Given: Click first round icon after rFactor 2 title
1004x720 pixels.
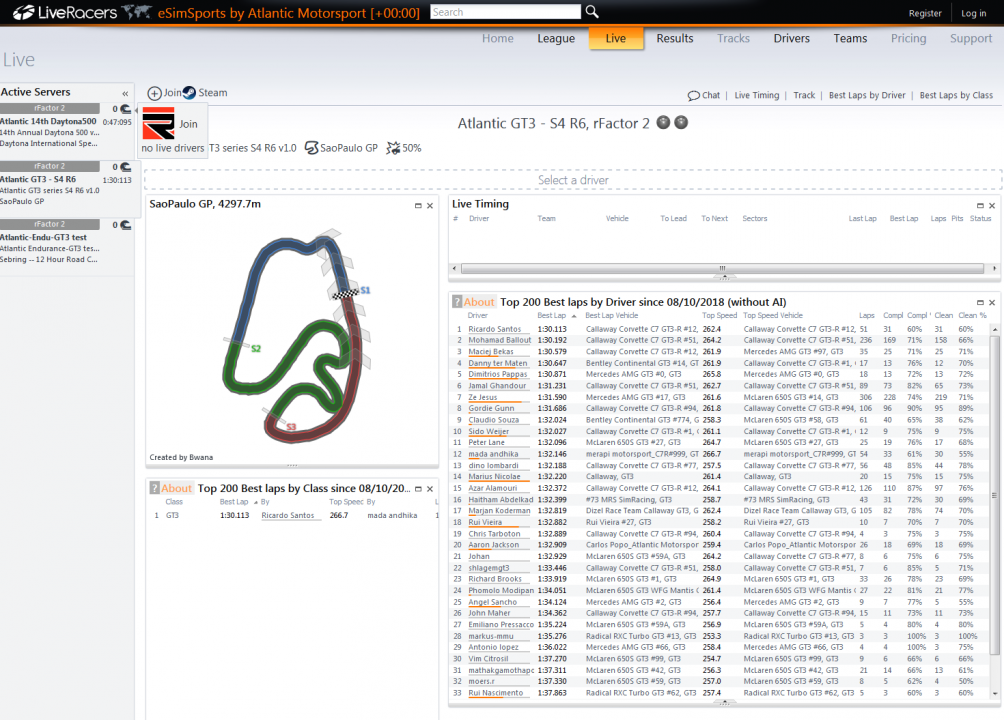Looking at the screenshot, I should coord(663,122).
